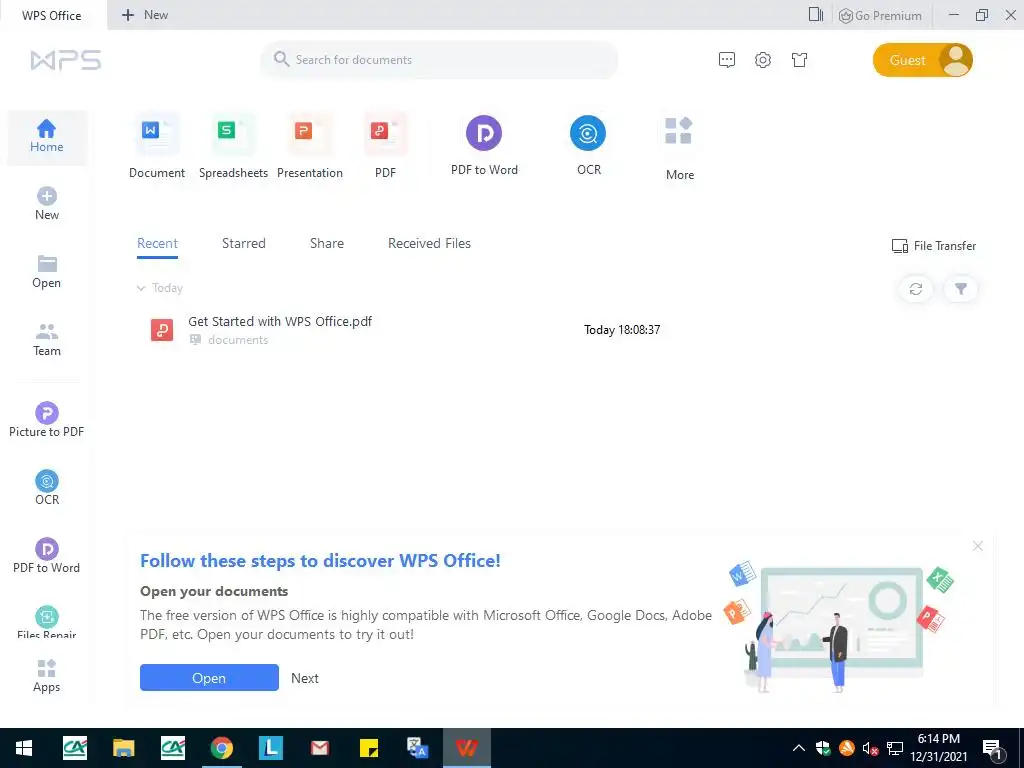Image resolution: width=1024 pixels, height=768 pixels.
Task: Sign in via Guest account button
Action: pyautogui.click(x=923, y=60)
